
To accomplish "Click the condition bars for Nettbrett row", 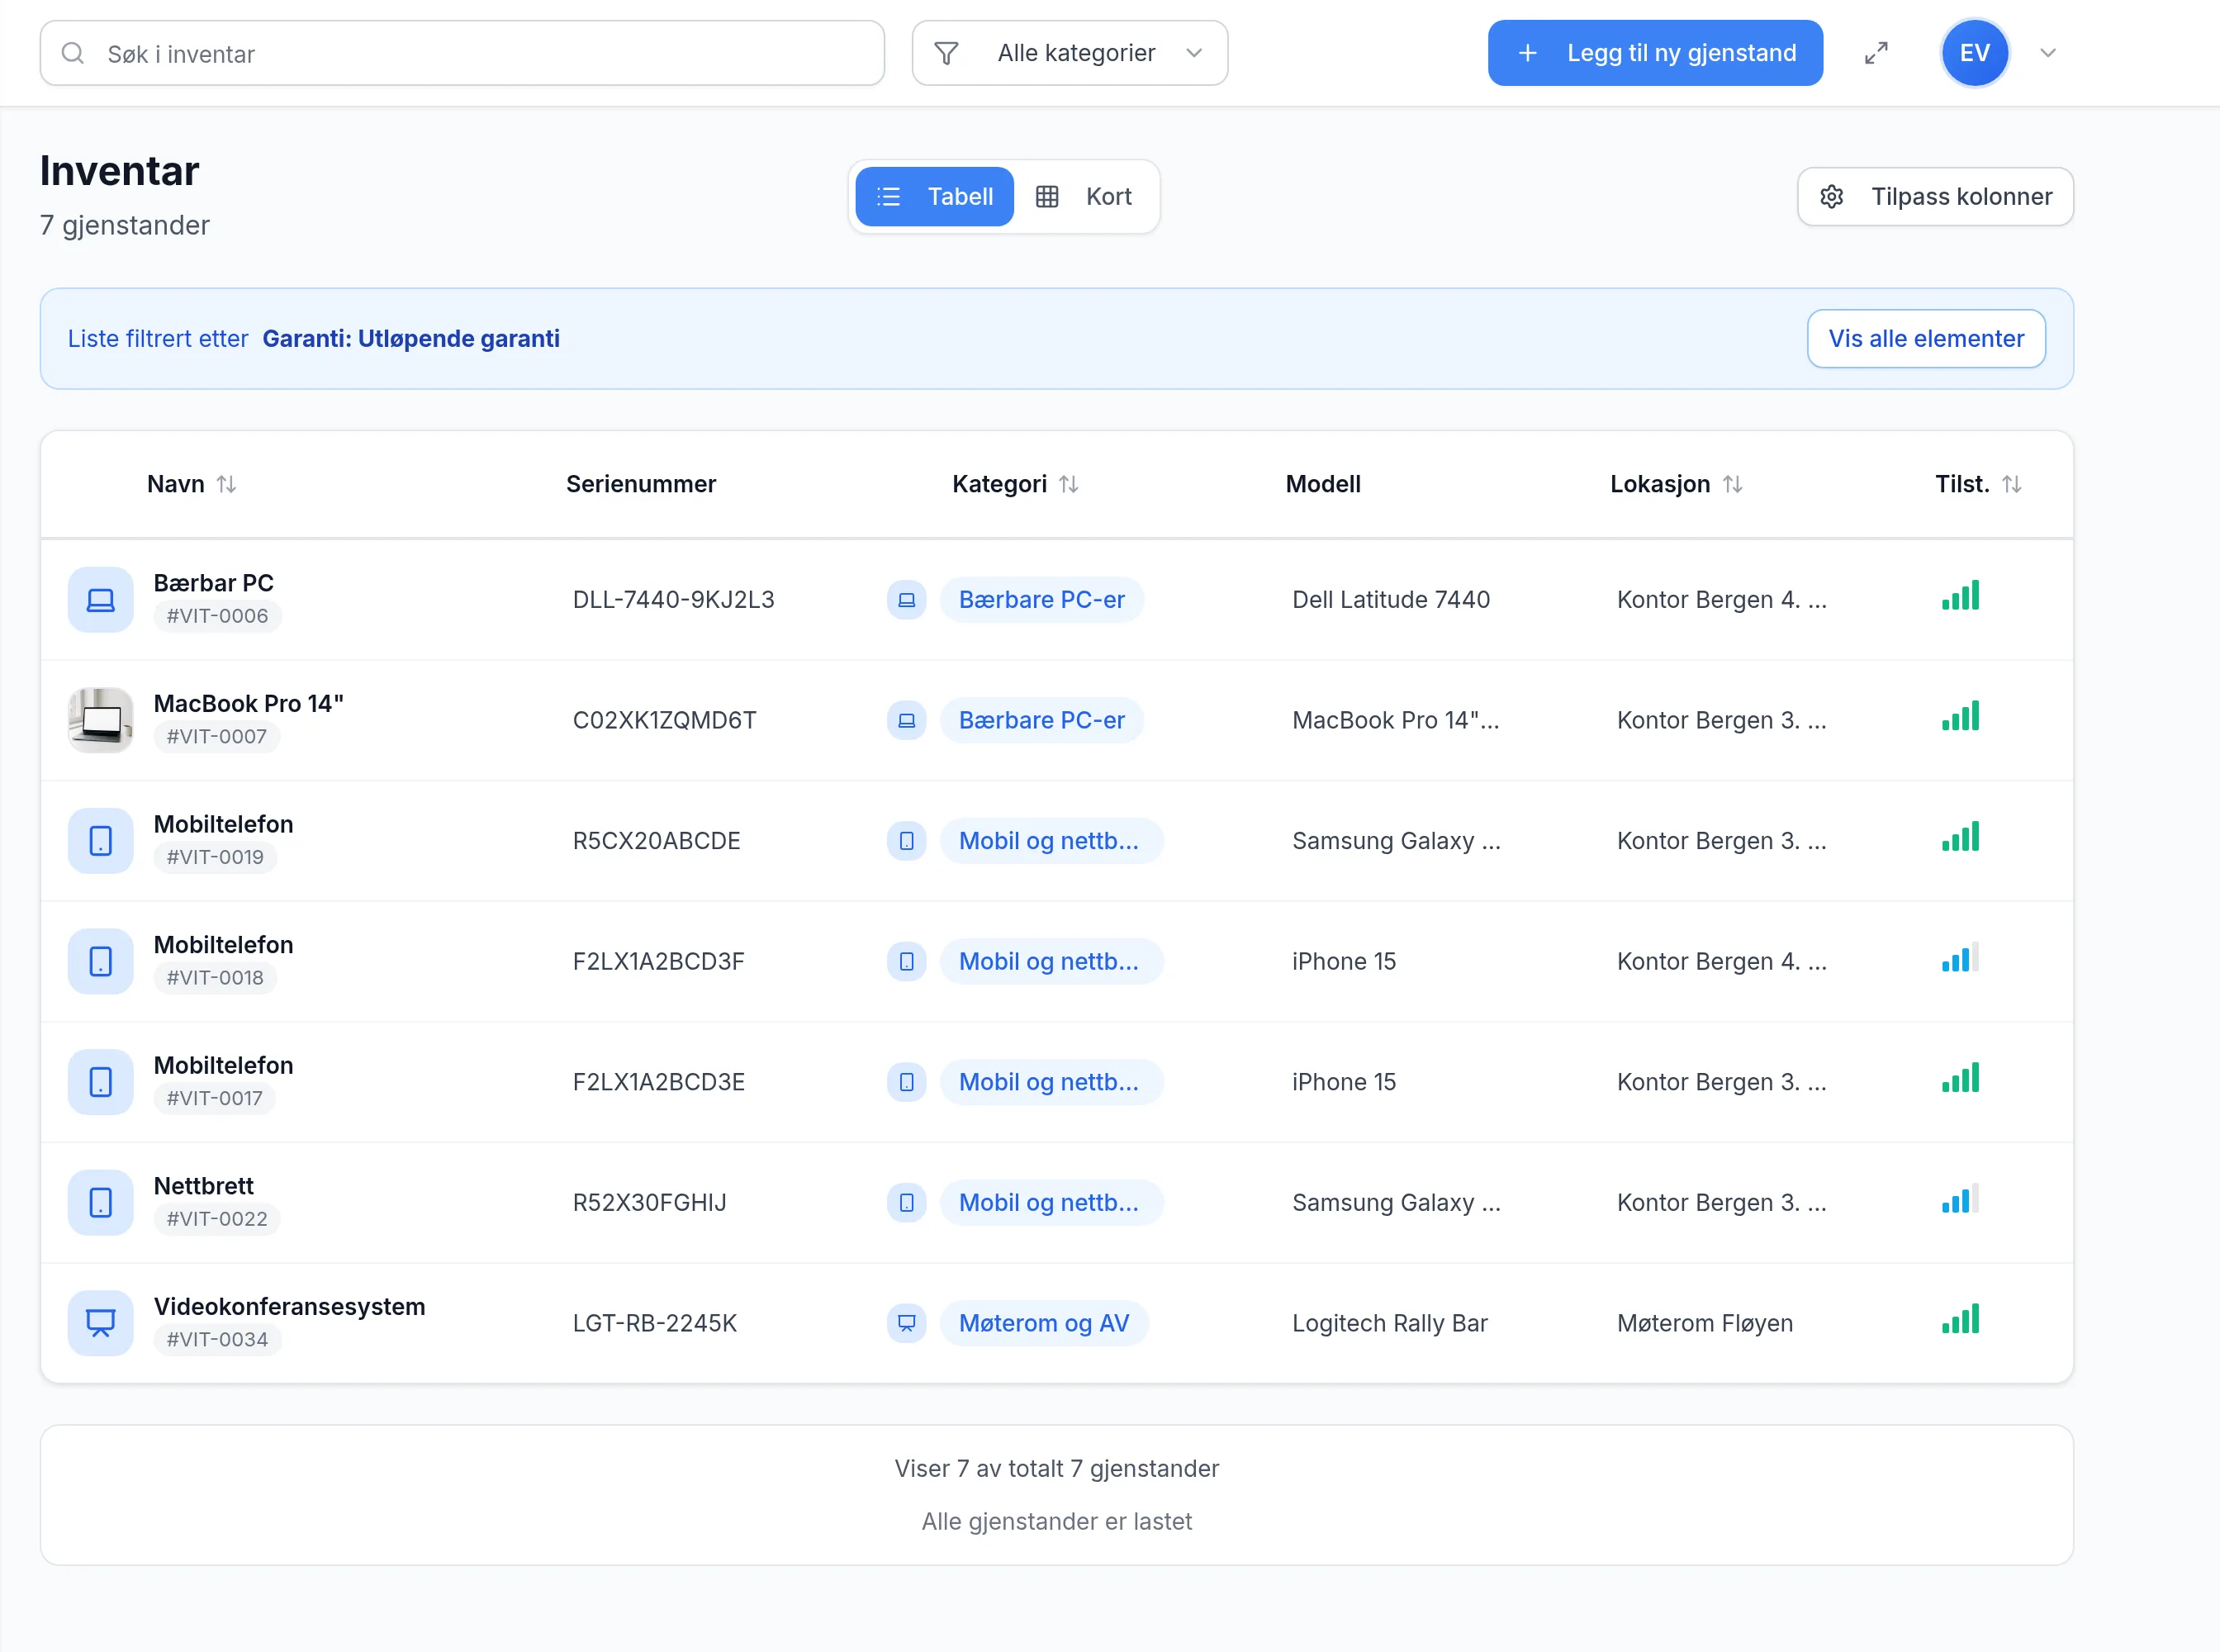I will click(1960, 1200).
